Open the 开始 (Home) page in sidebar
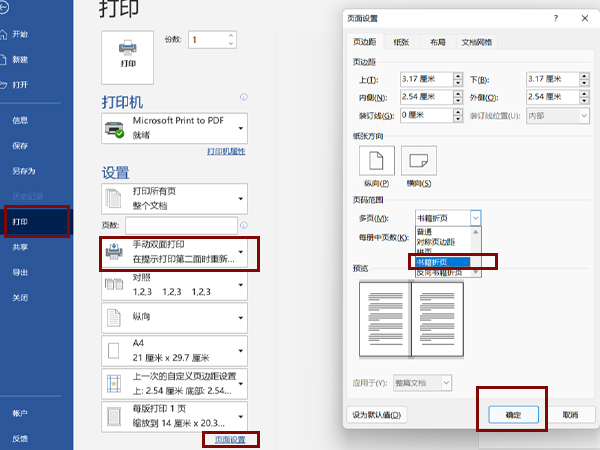Viewport: 600px width, 450px height. [x=22, y=33]
